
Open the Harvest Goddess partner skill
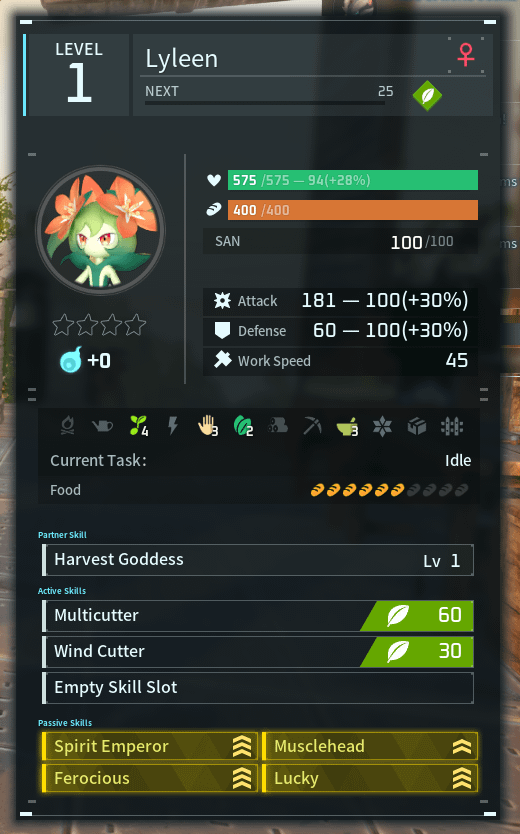point(258,560)
